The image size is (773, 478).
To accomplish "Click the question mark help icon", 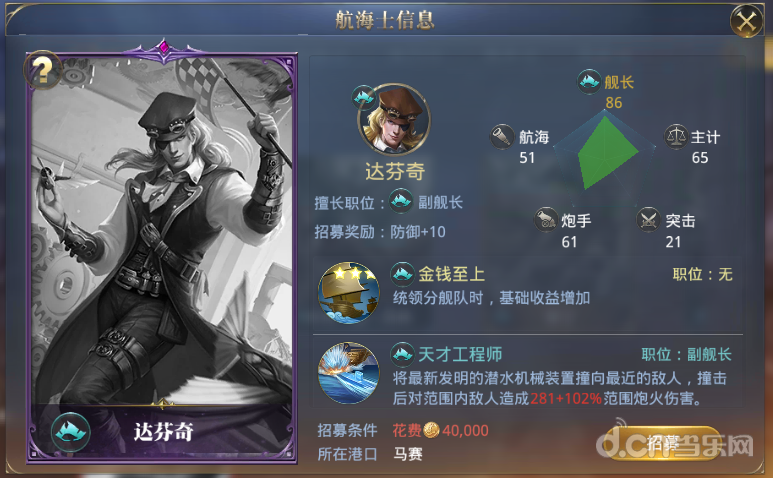I will (x=43, y=70).
